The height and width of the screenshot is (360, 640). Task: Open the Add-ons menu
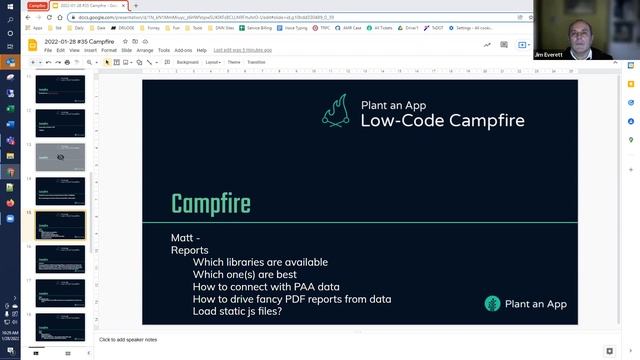pos(183,50)
